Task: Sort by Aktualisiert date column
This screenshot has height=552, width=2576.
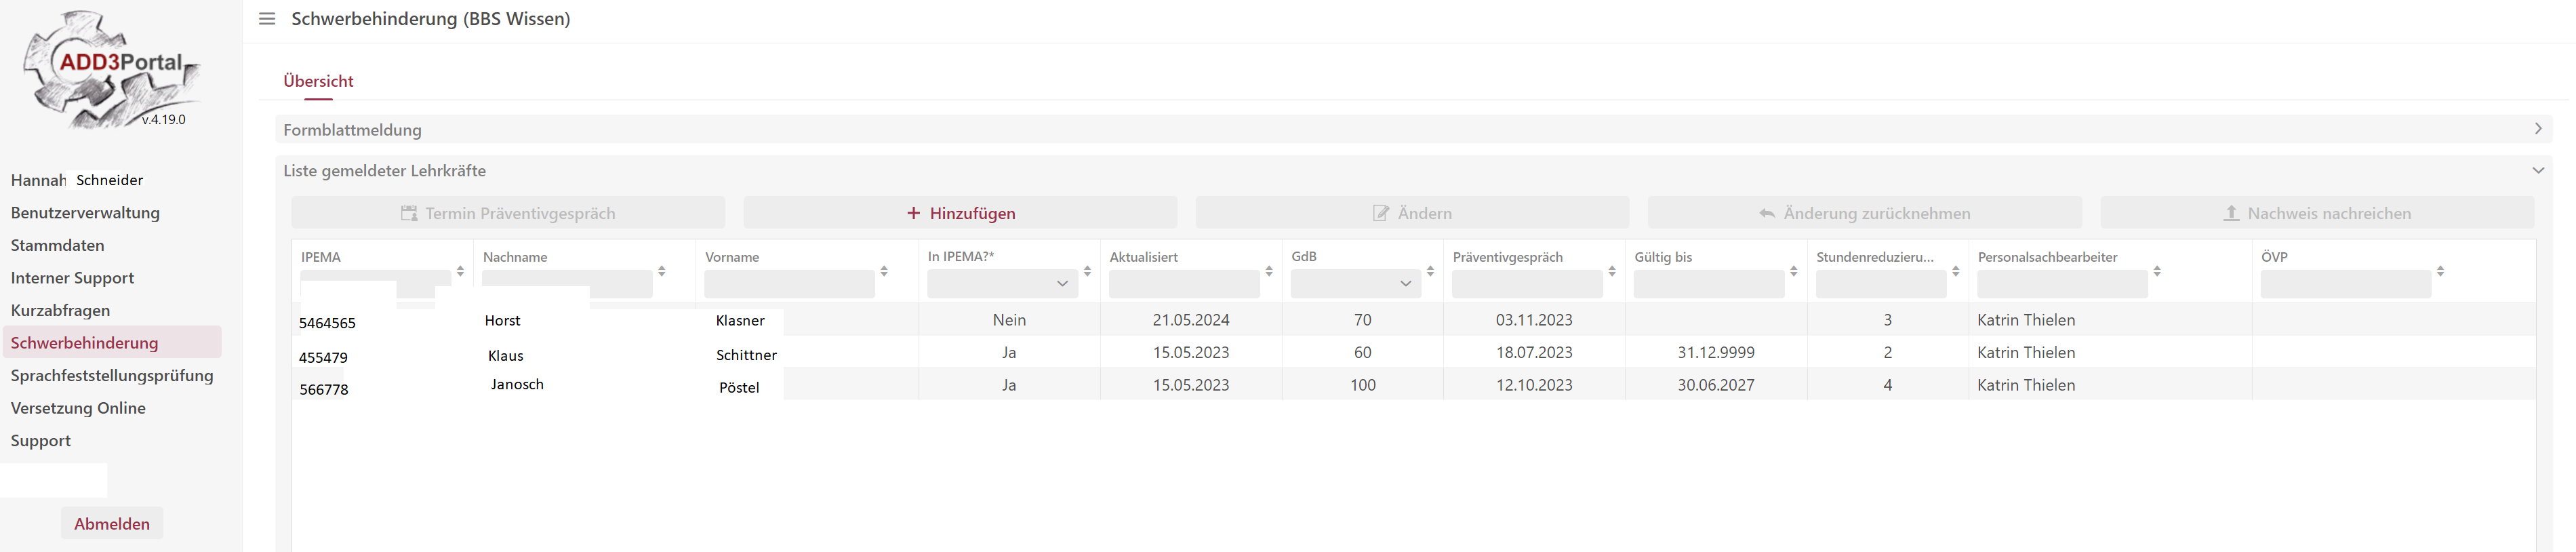Action: point(1269,271)
